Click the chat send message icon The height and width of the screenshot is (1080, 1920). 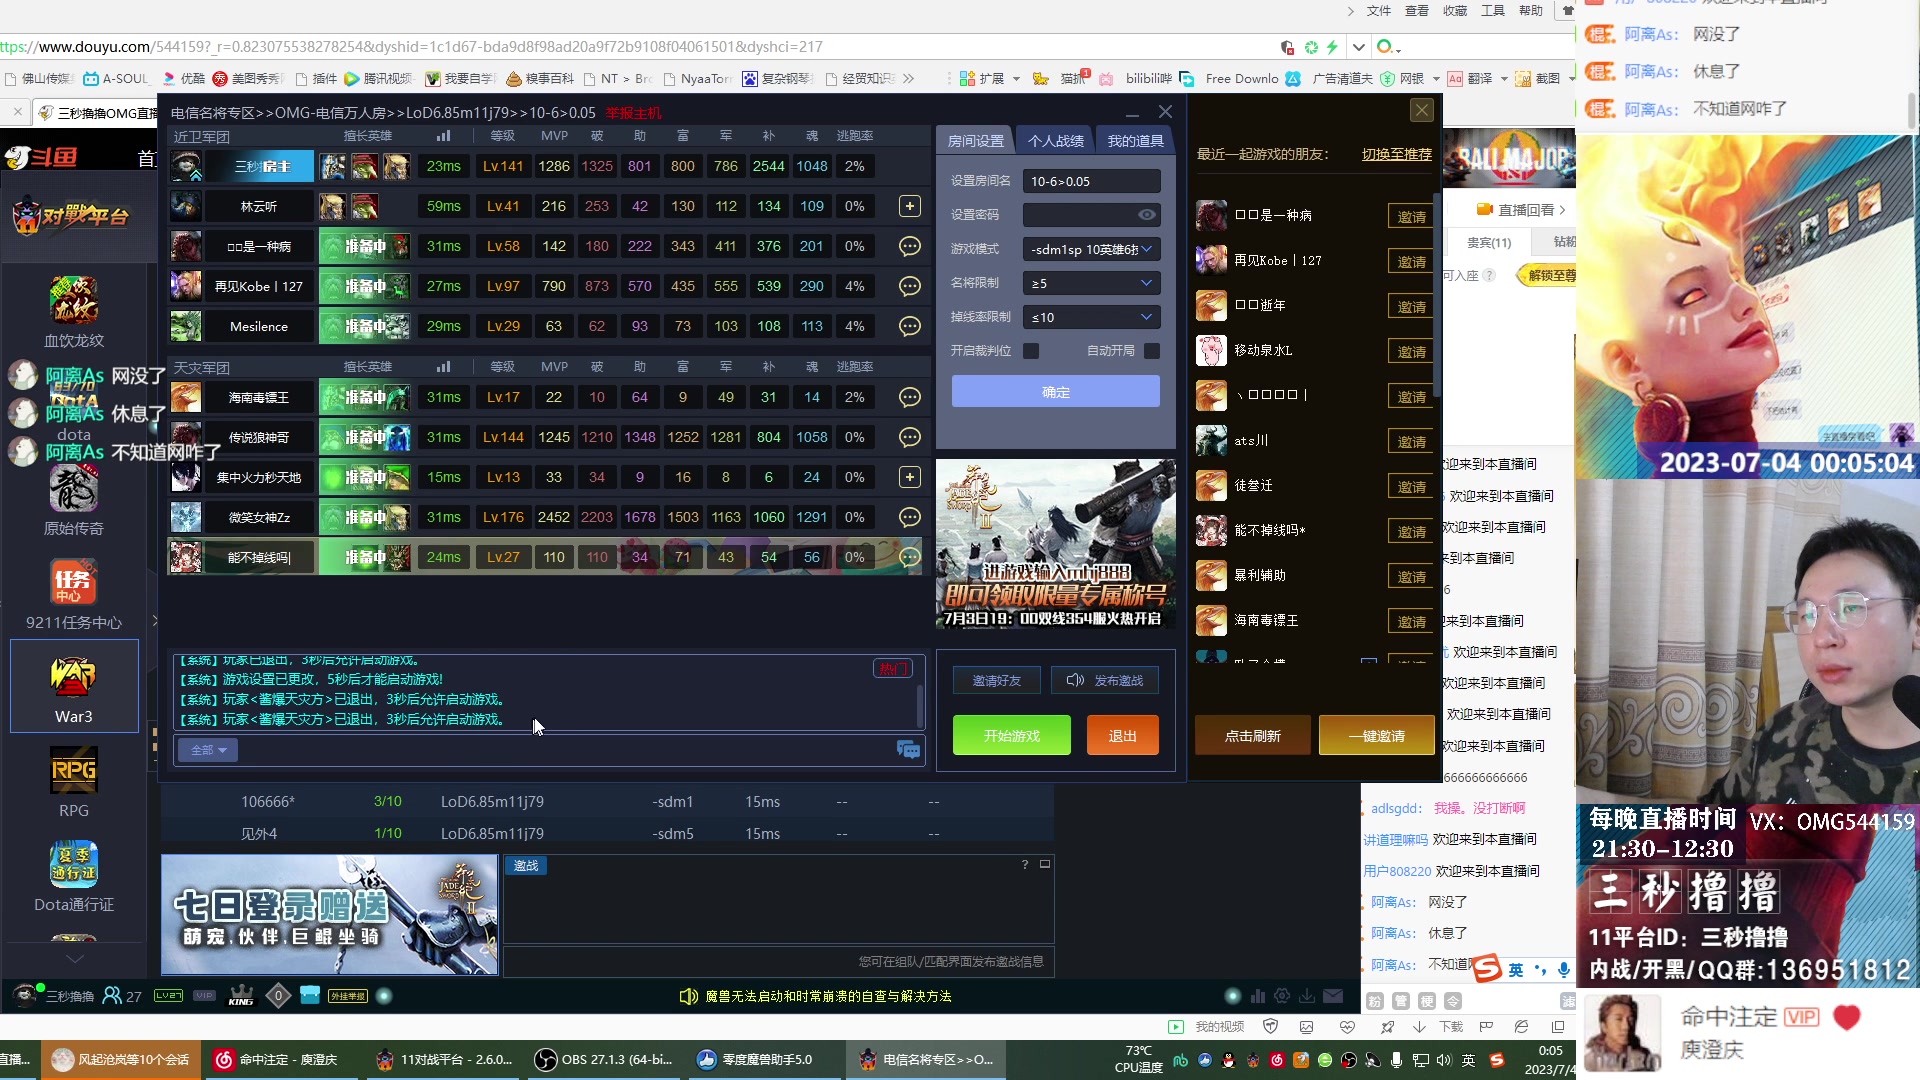(908, 750)
